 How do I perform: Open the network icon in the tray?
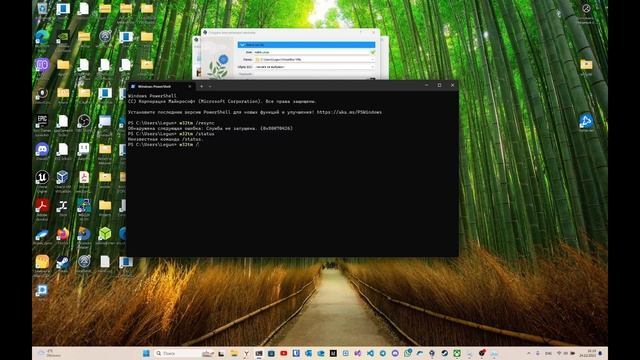coord(559,353)
